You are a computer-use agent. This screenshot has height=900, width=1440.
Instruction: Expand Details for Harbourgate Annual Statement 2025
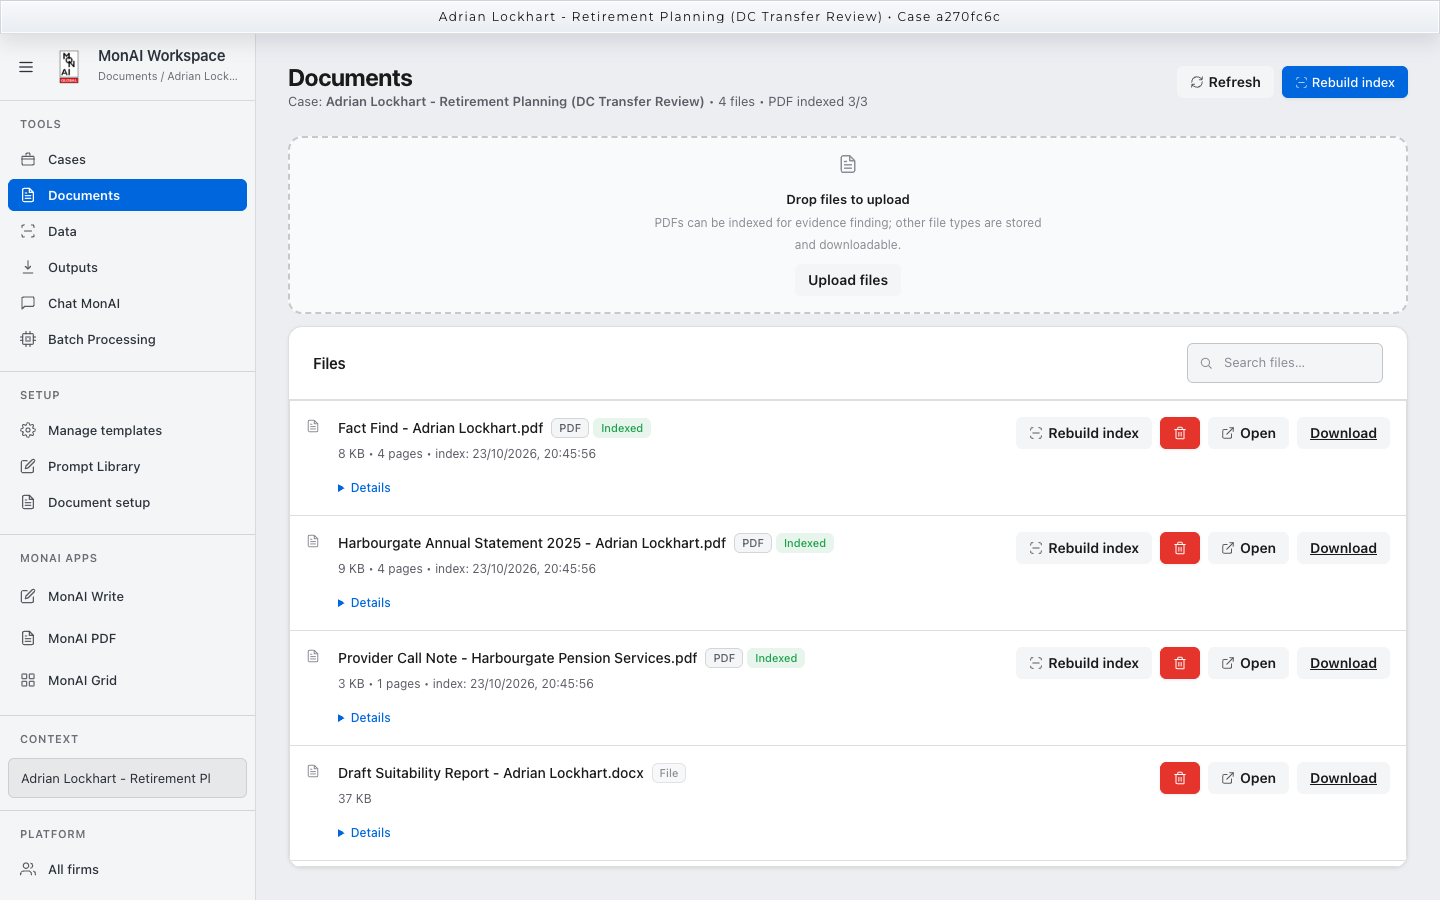pyautogui.click(x=364, y=603)
